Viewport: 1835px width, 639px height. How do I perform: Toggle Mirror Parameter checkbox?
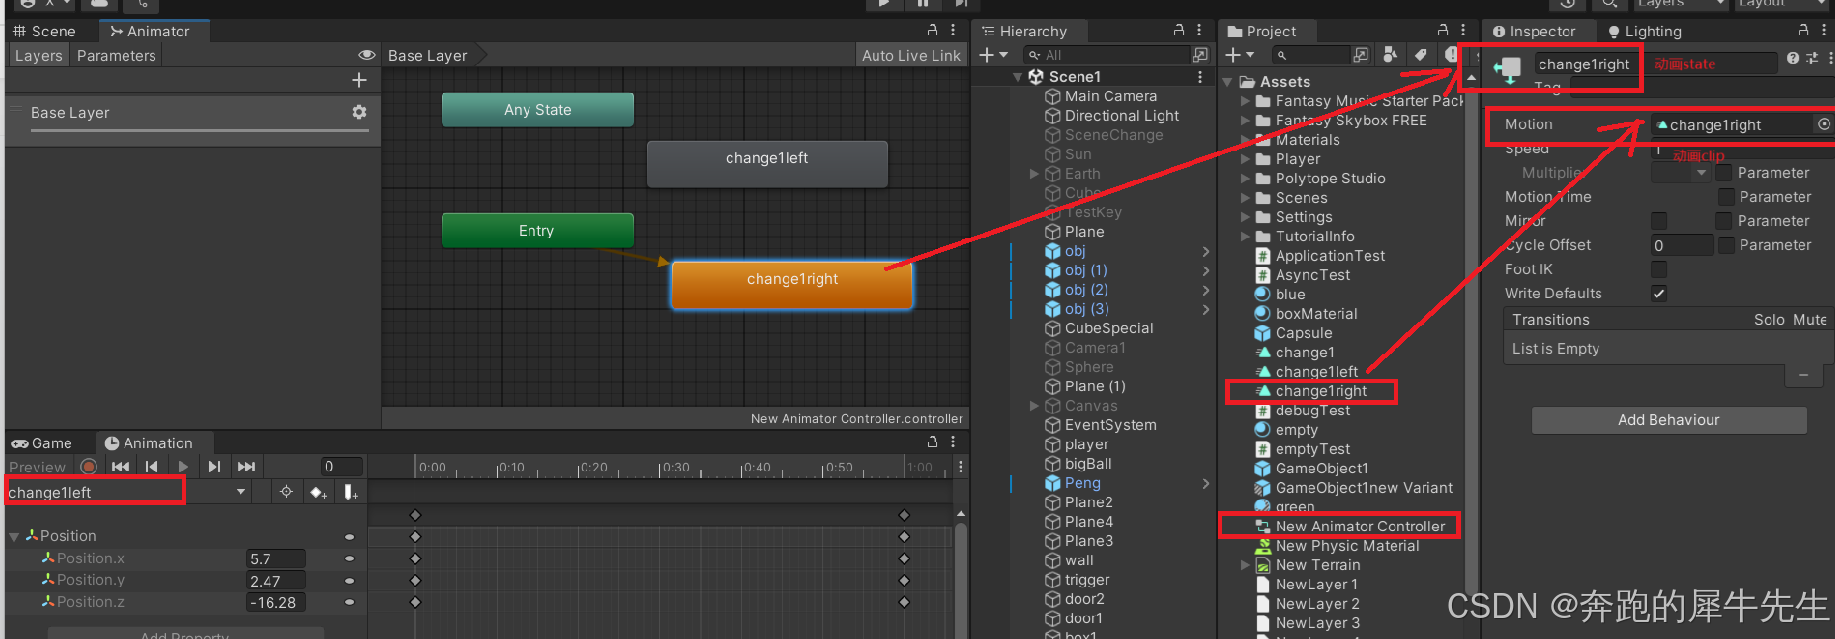coord(1724,221)
